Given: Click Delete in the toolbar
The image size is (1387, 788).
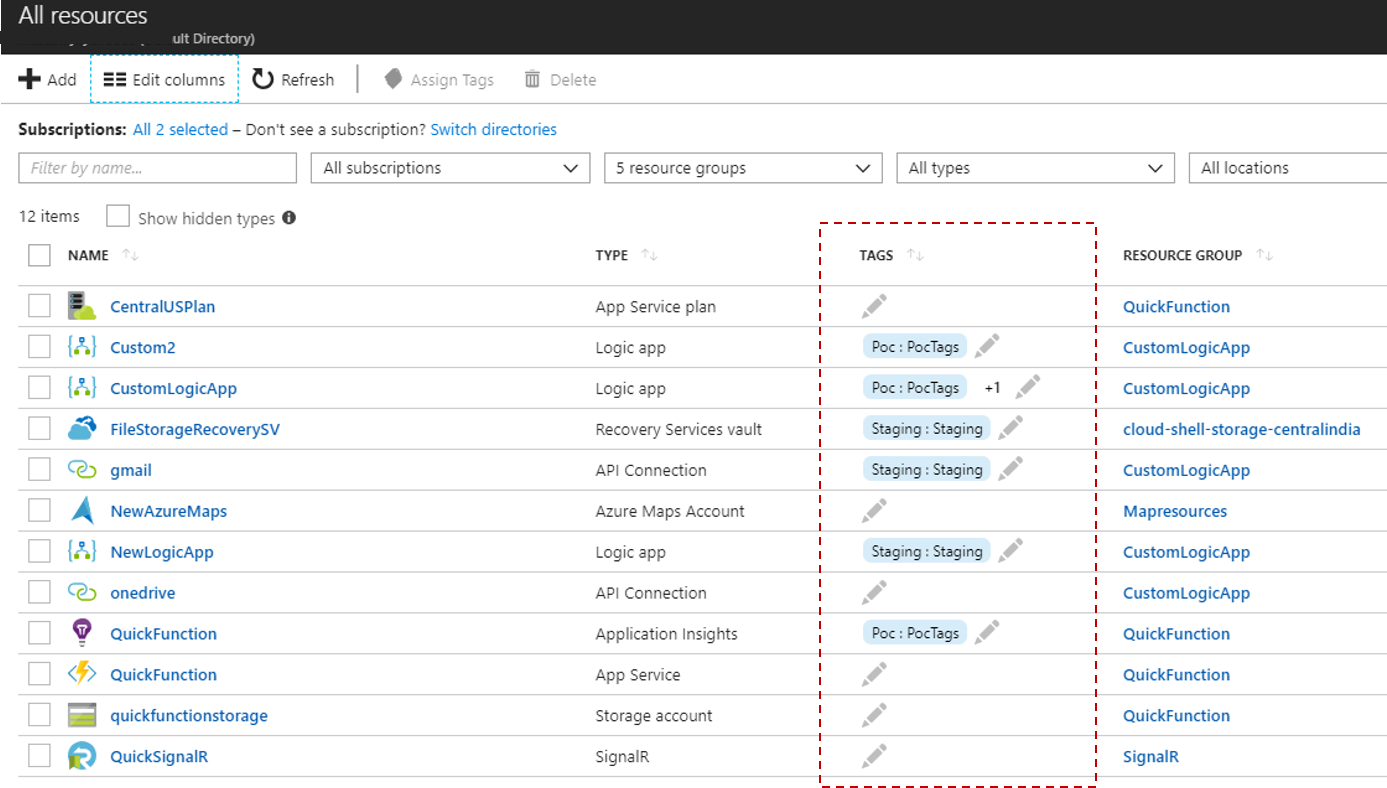Looking at the screenshot, I should pyautogui.click(x=560, y=79).
